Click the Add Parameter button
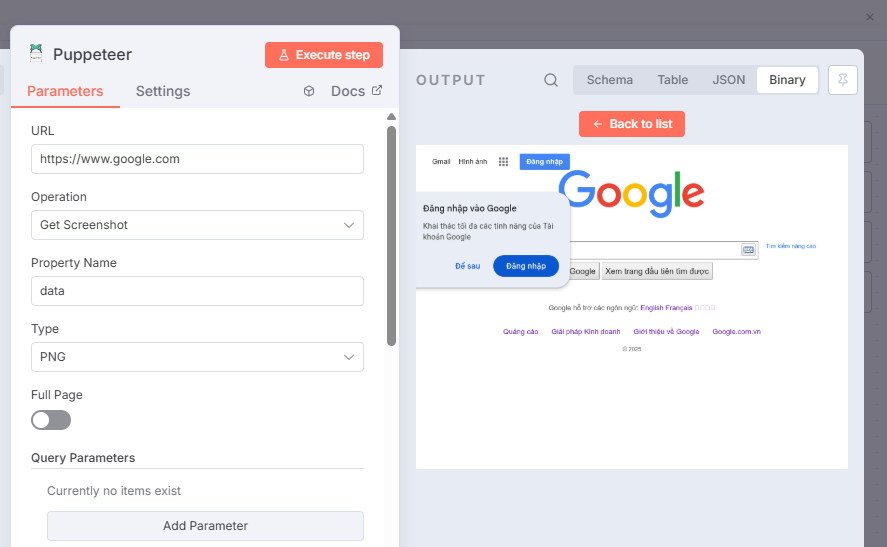 pos(205,526)
